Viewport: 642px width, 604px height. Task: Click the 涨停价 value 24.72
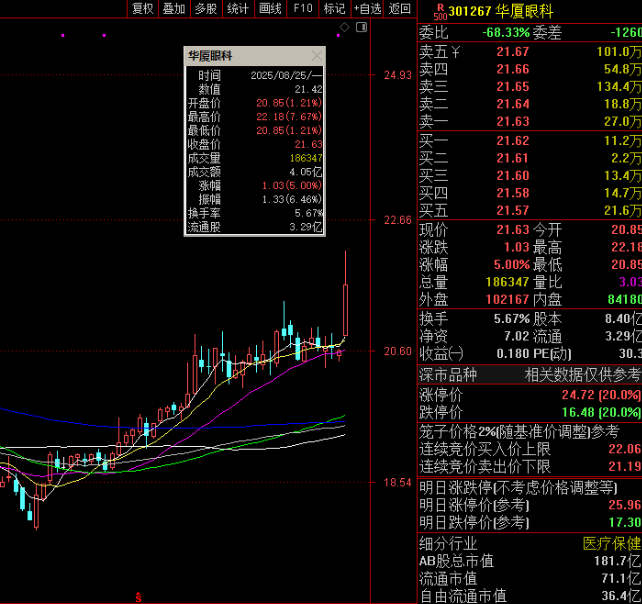coord(578,395)
